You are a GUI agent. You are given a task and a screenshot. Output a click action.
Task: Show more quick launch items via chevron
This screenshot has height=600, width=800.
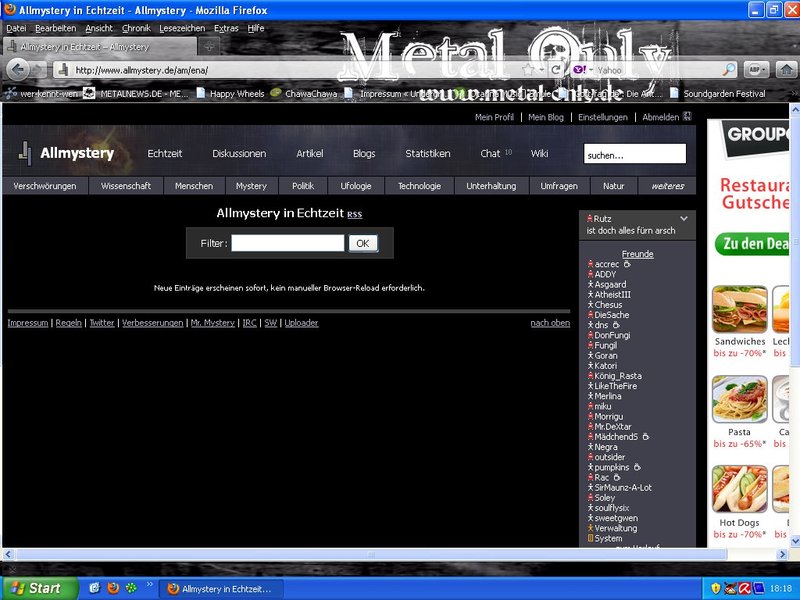pyautogui.click(x=149, y=584)
